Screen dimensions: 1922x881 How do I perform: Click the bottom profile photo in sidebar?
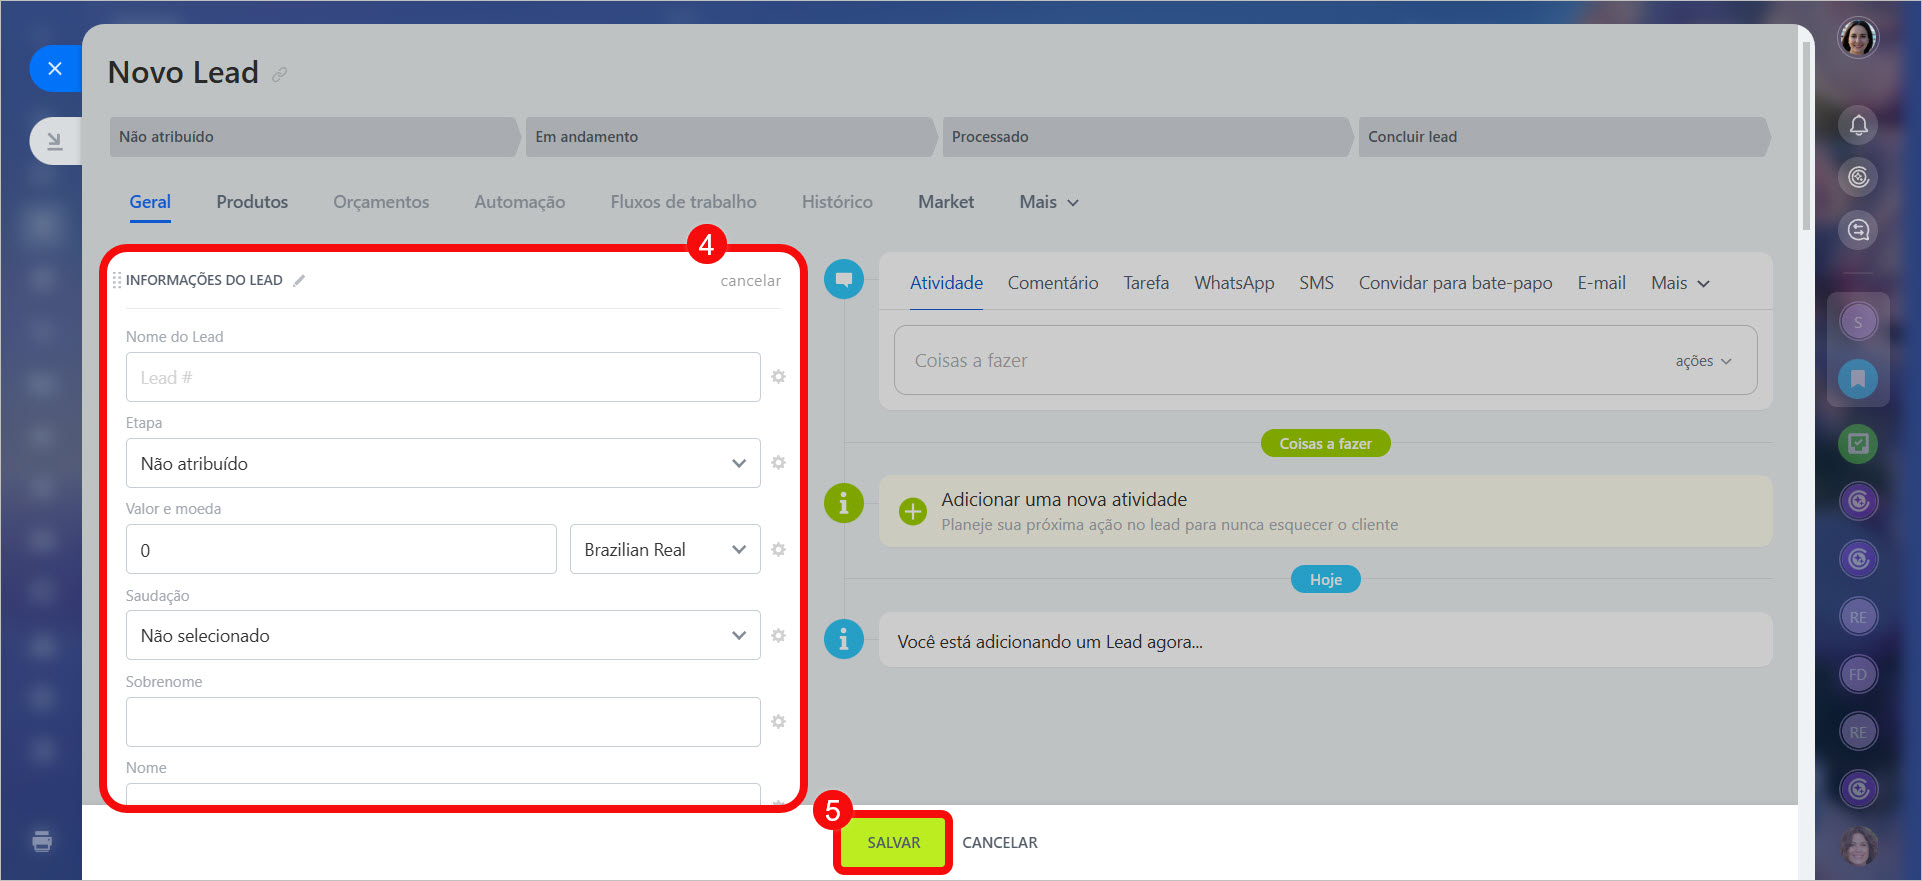pyautogui.click(x=1858, y=847)
